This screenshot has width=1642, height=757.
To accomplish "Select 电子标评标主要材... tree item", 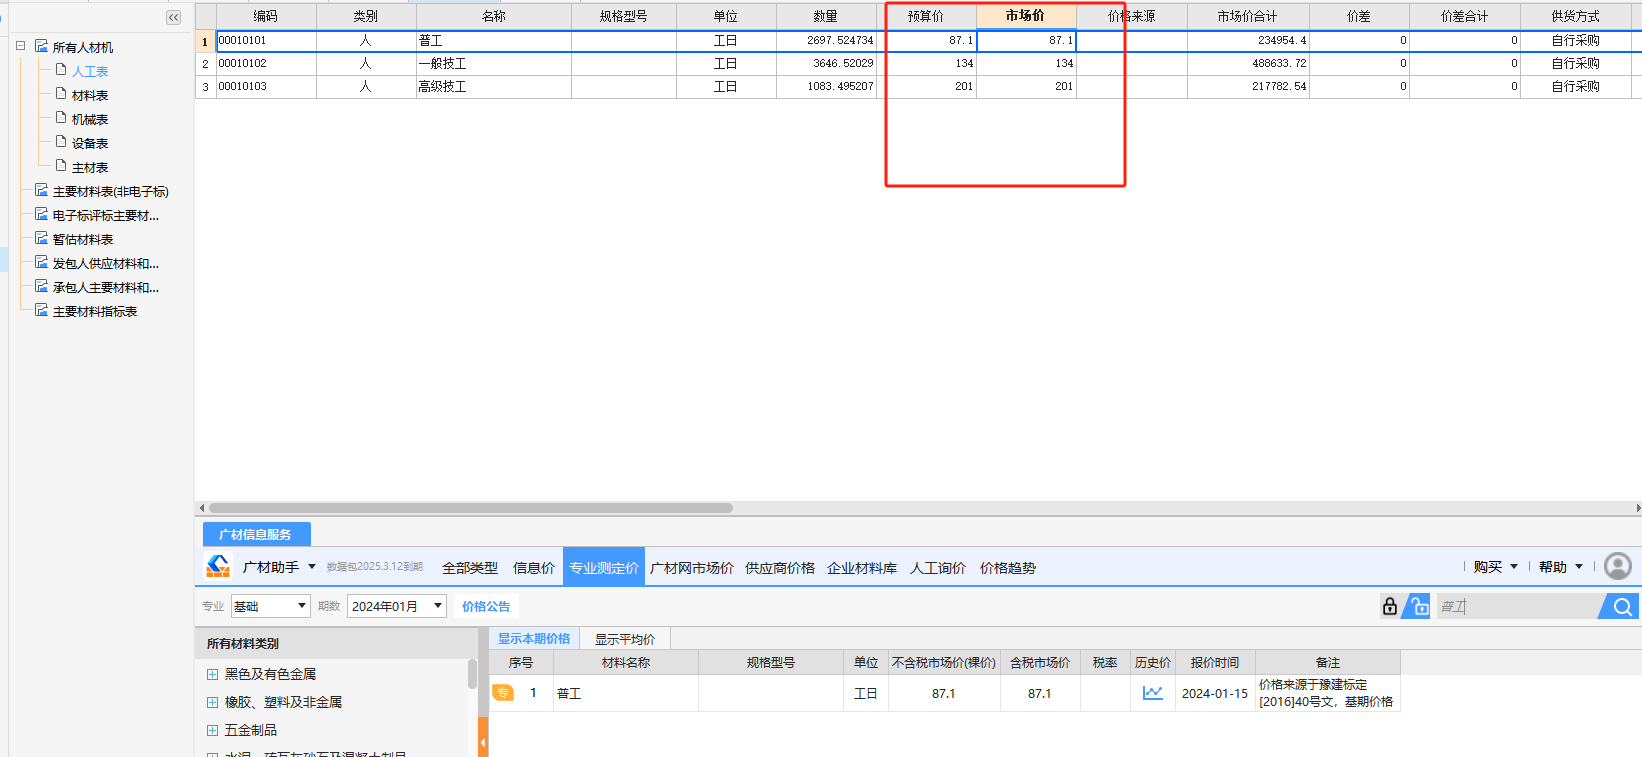I will tap(106, 215).
